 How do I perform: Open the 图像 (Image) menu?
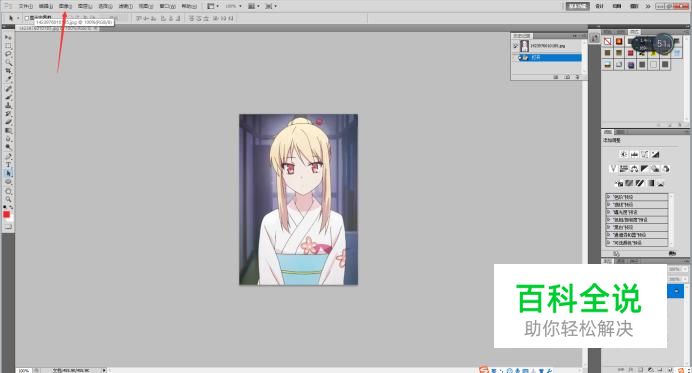(x=65, y=6)
